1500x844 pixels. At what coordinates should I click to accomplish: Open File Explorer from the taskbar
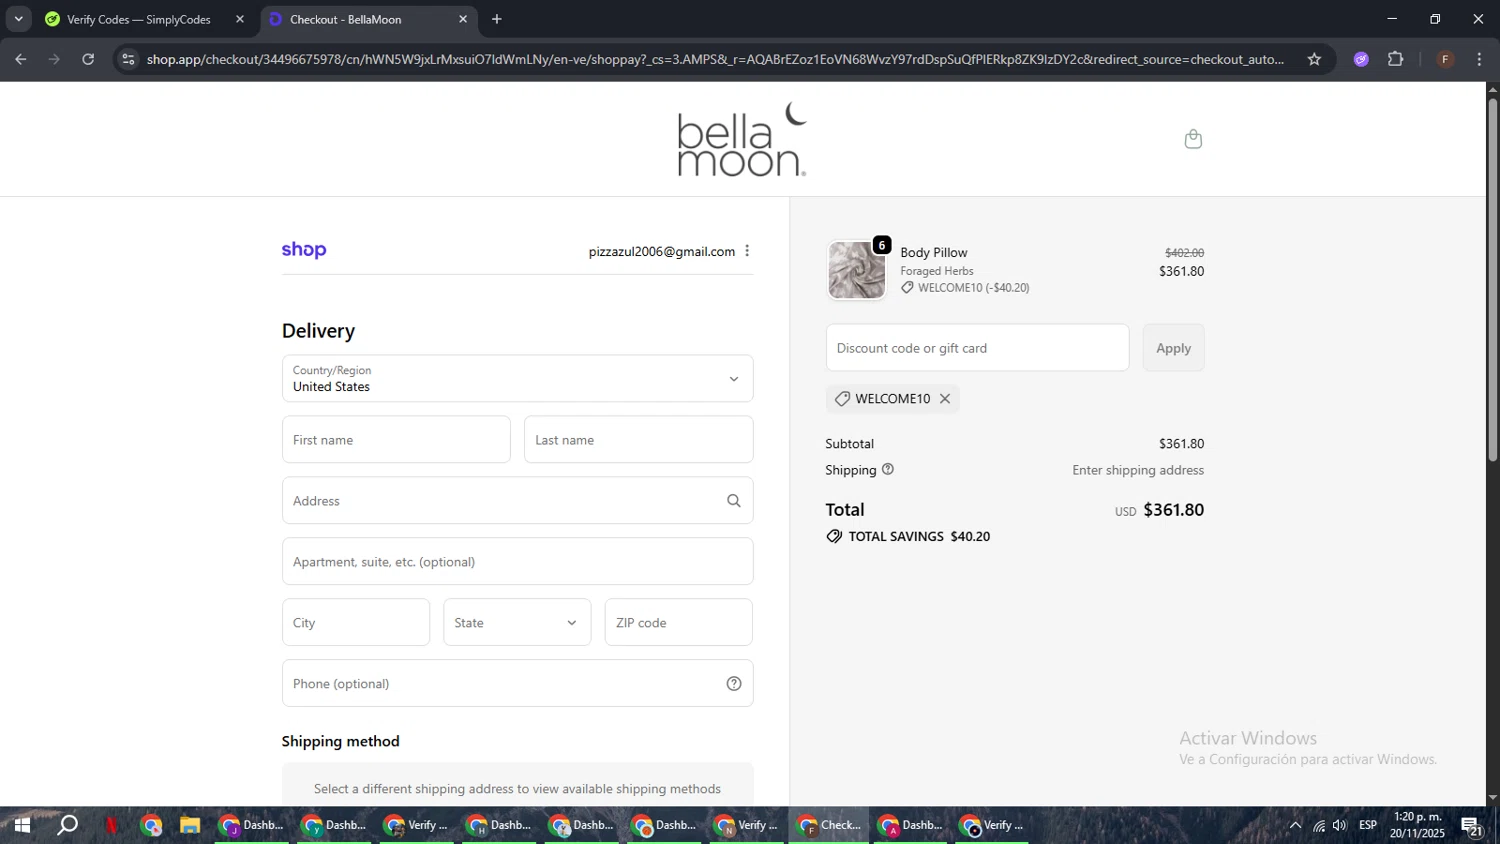189,825
